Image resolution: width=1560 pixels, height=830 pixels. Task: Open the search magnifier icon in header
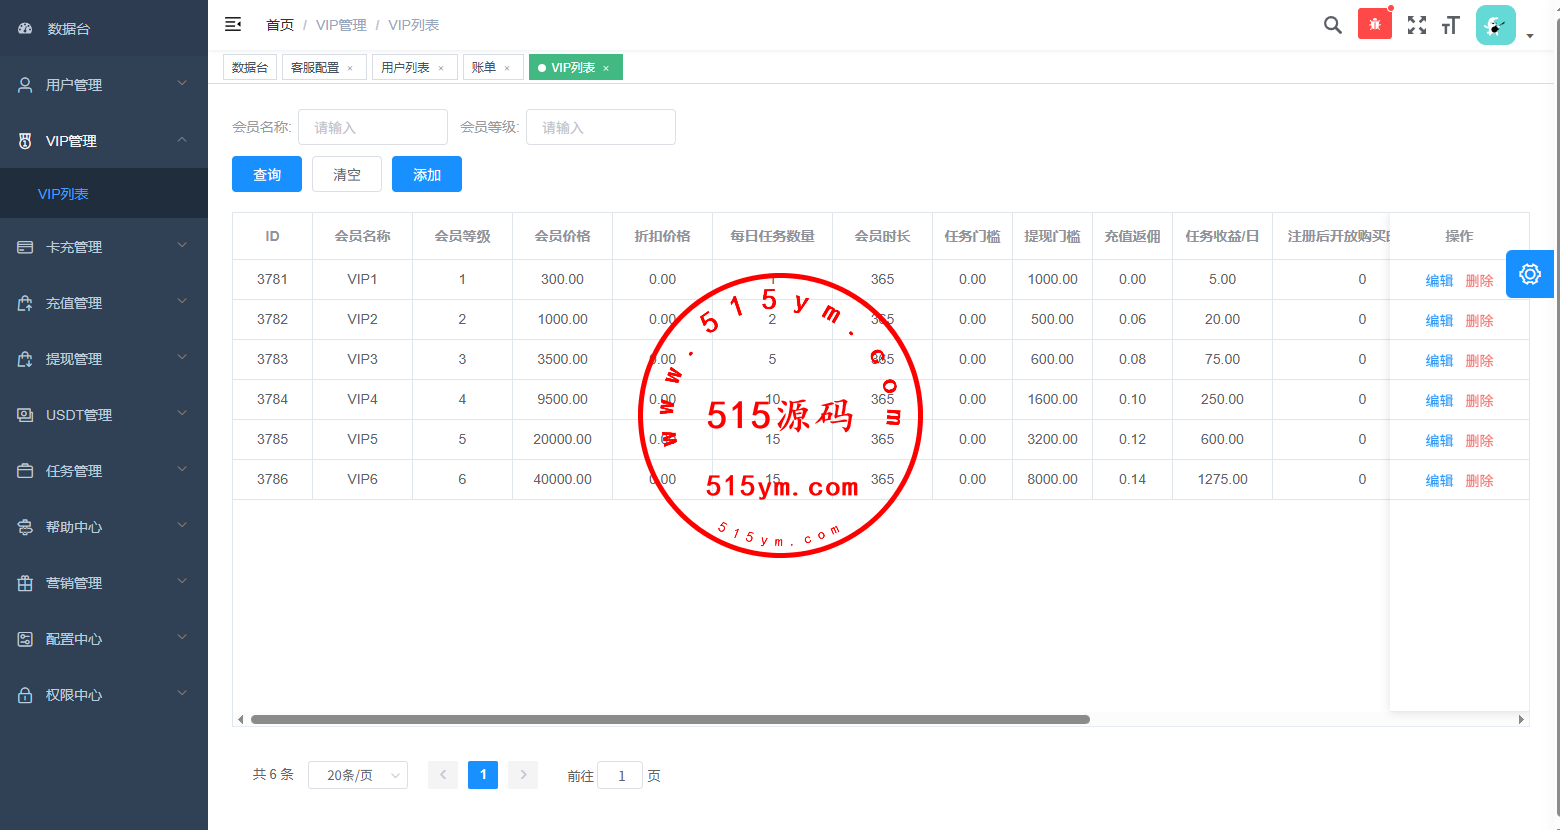(x=1332, y=25)
